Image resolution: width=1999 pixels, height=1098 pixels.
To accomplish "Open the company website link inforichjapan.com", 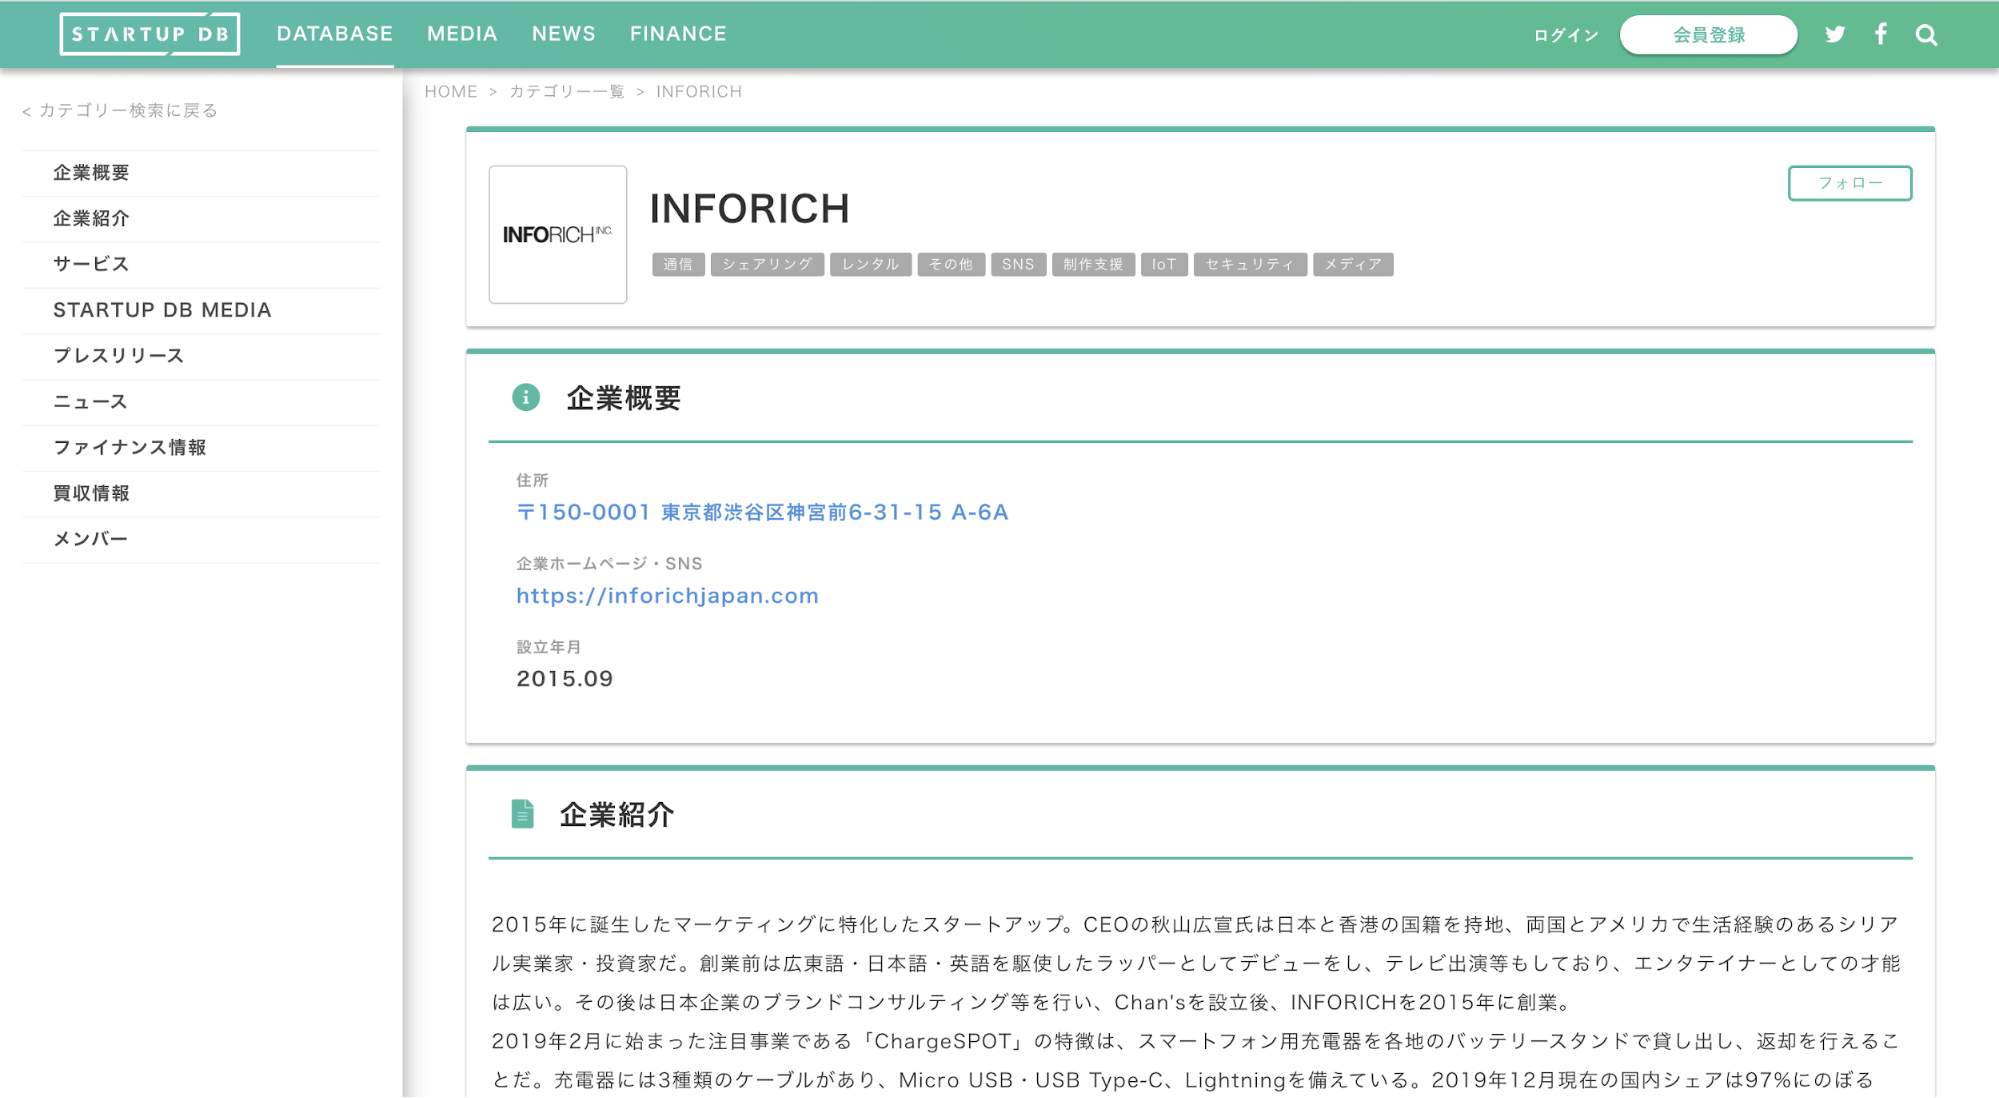I will (x=667, y=595).
